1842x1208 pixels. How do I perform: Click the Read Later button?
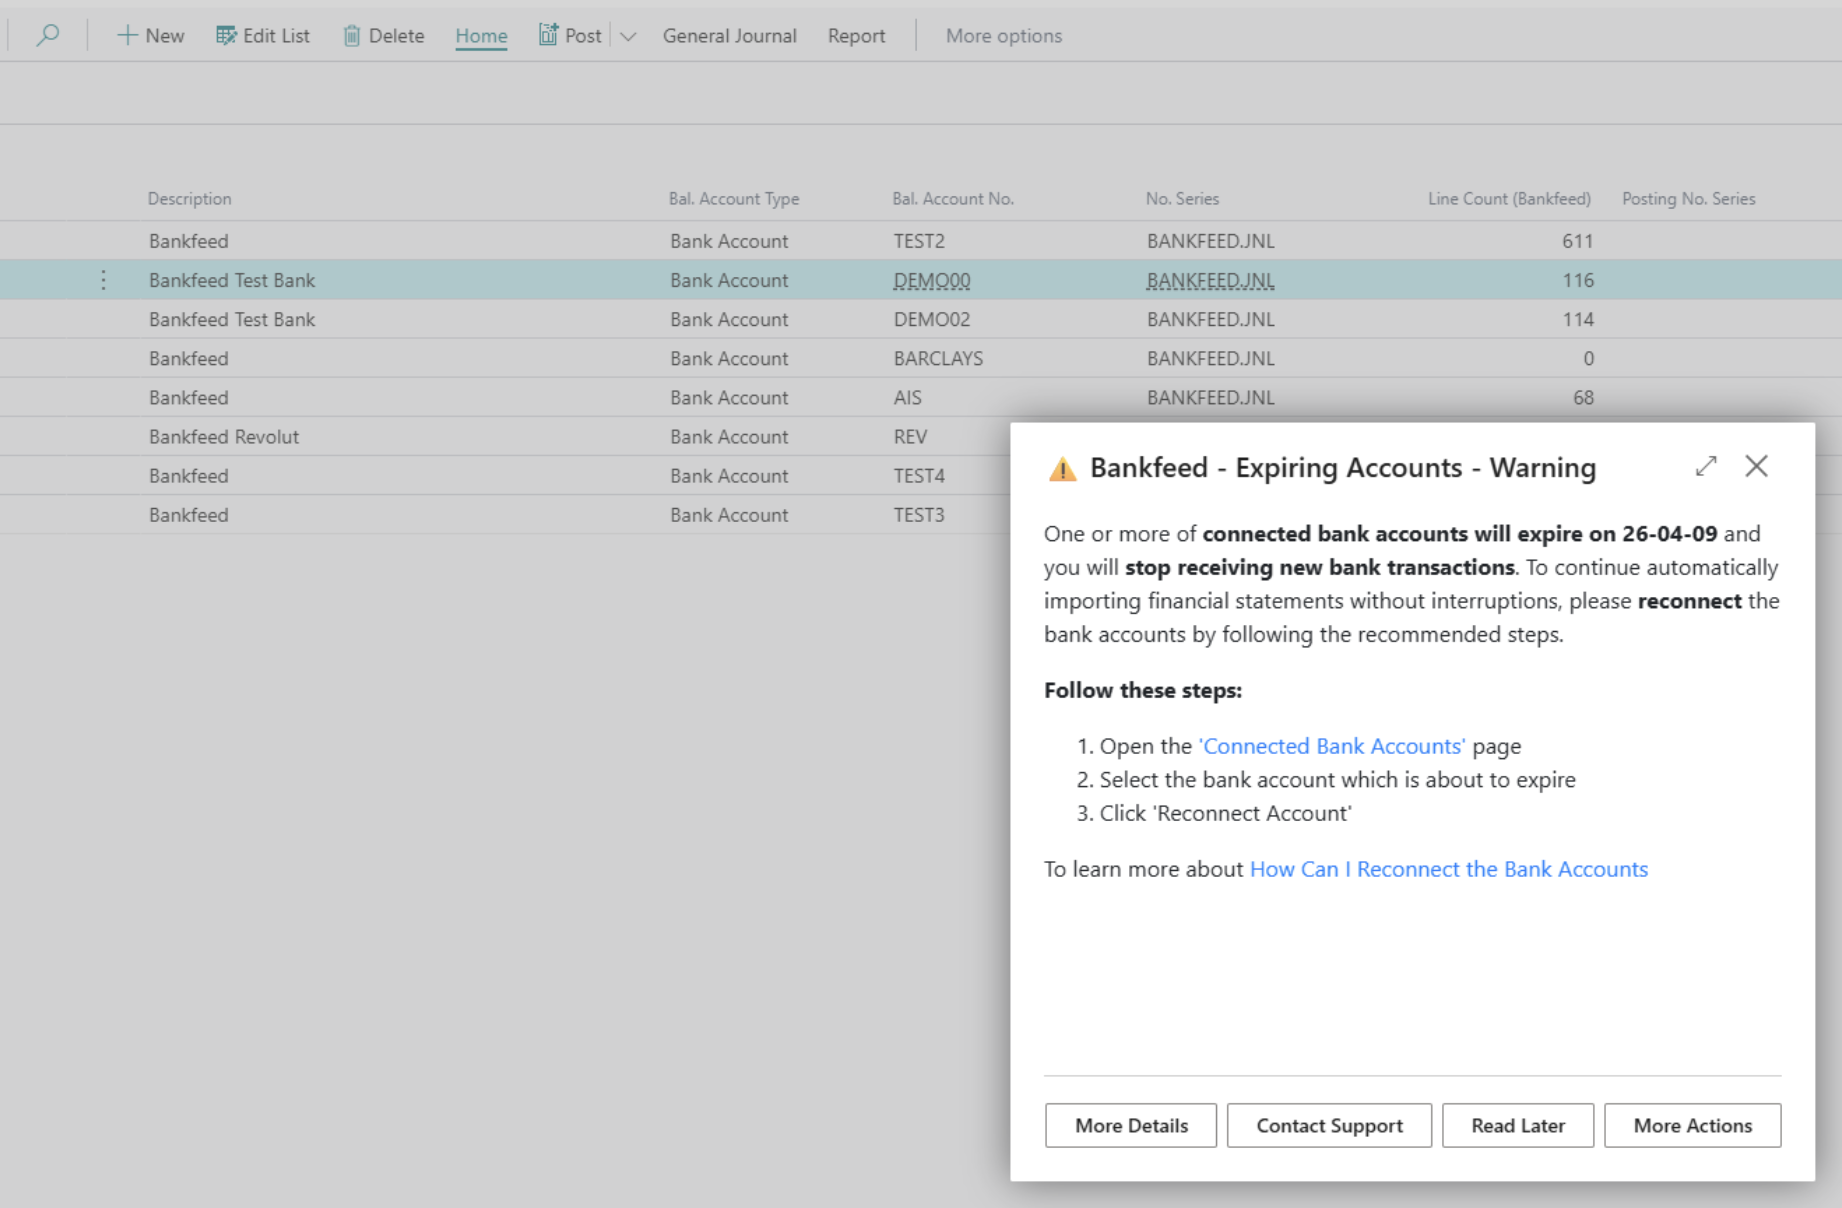pos(1518,1126)
